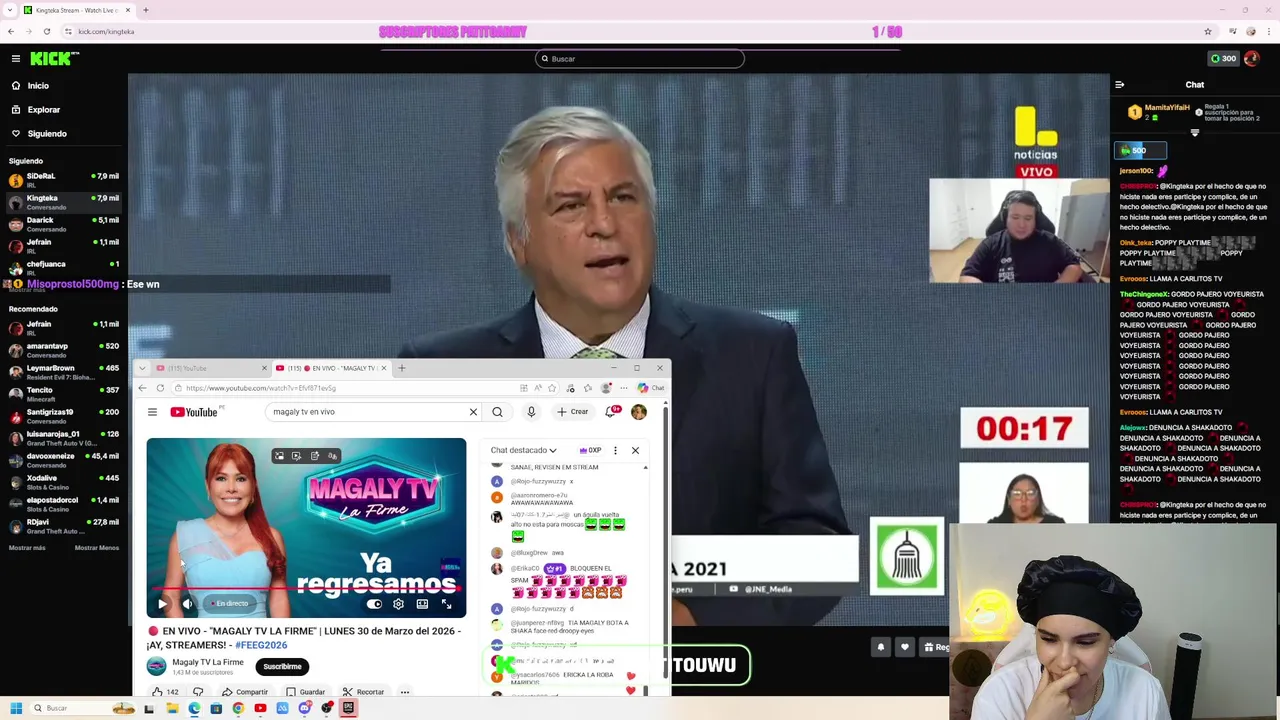The width and height of the screenshot is (1280, 720).
Task: Click Guardar below the video
Action: coord(305,692)
